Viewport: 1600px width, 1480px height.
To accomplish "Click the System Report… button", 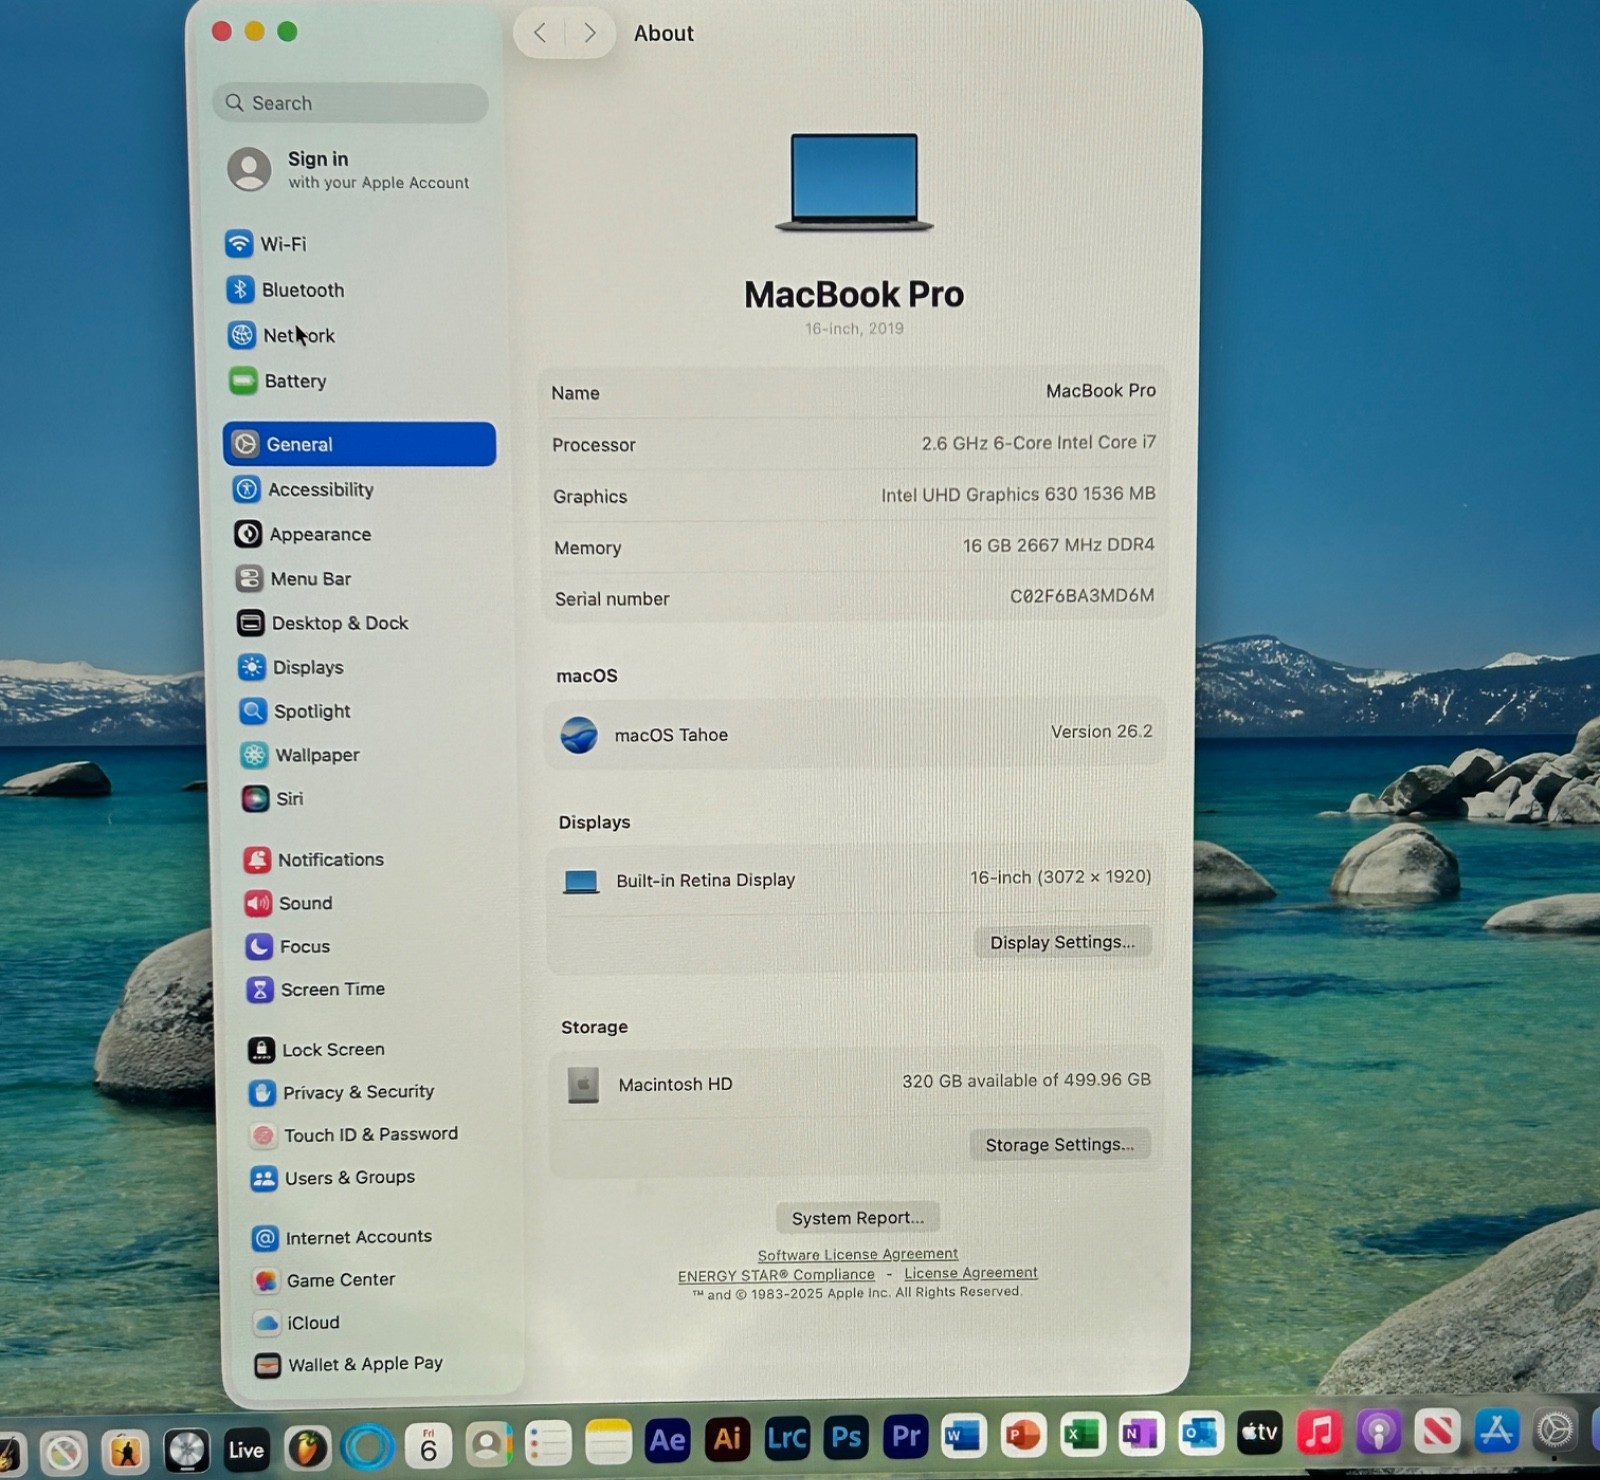I will click(x=857, y=1218).
